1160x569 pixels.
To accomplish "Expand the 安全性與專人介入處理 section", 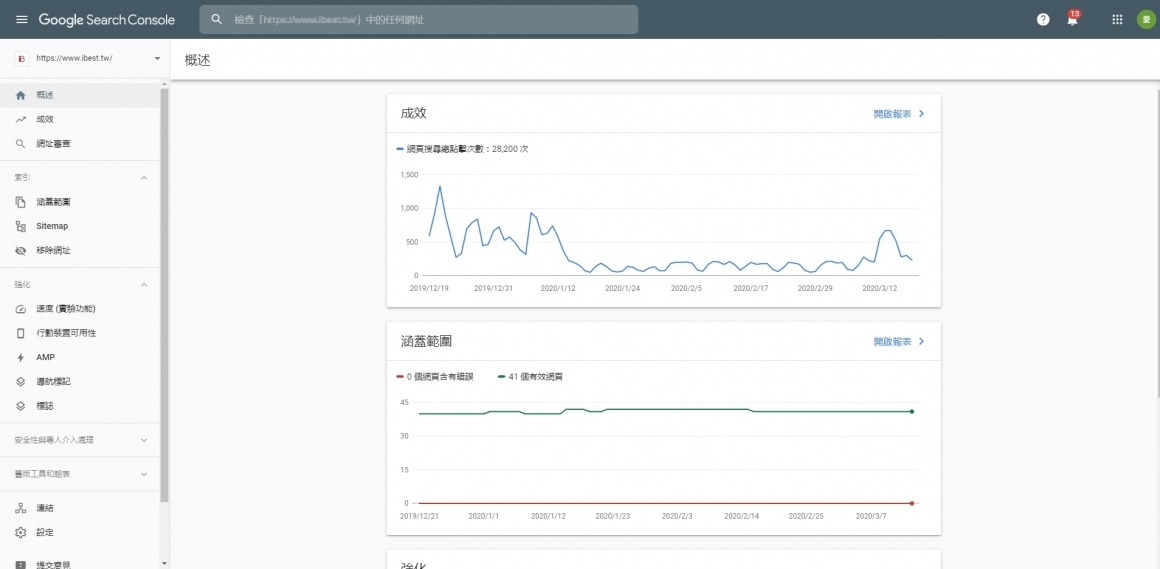I will coord(144,440).
